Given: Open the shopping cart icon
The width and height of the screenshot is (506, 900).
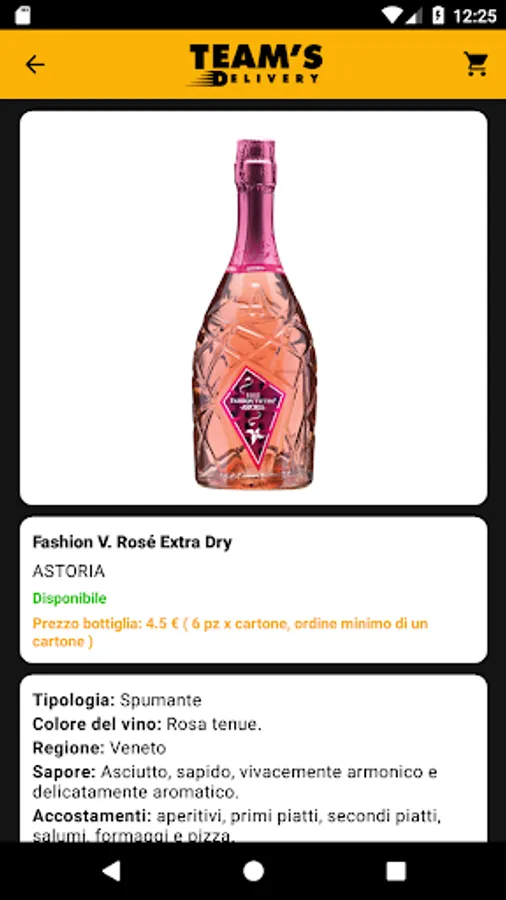Looking at the screenshot, I should point(476,64).
